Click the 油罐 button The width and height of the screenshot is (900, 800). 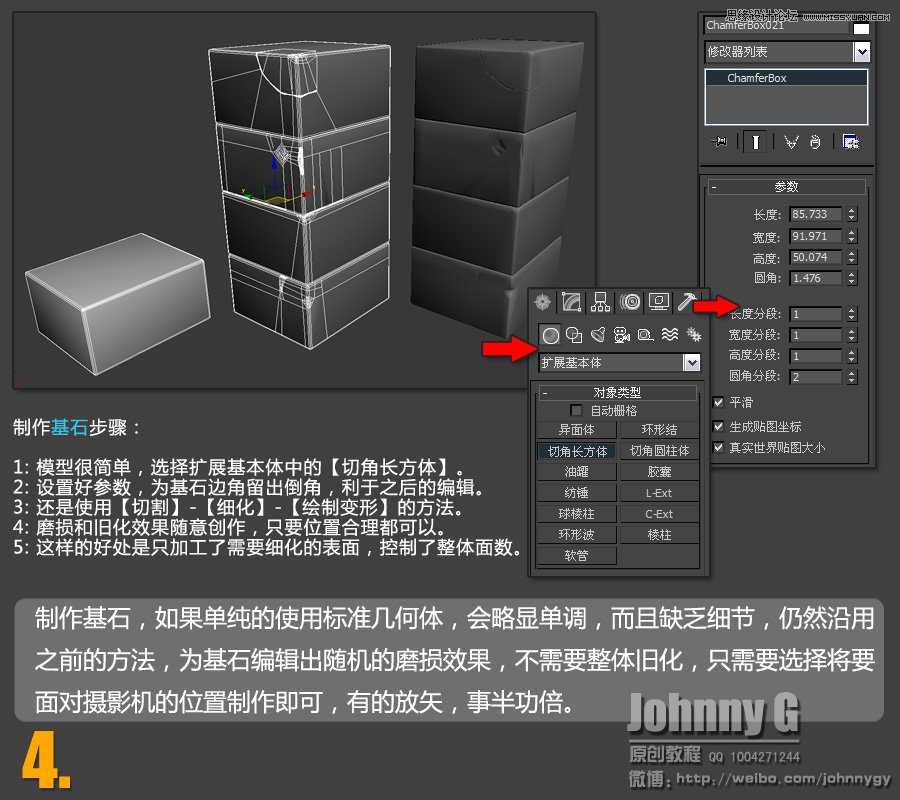[577, 472]
